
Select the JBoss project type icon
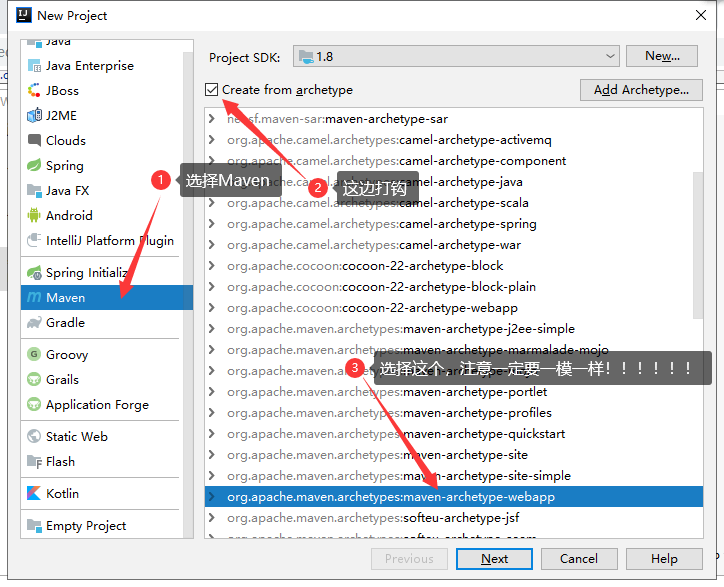[34, 91]
